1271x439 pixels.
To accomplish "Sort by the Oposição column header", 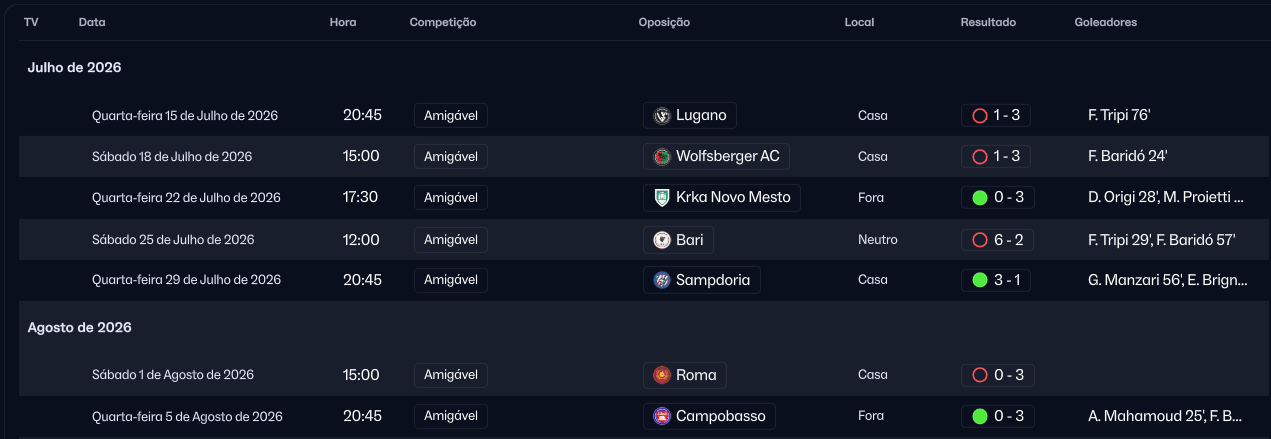I will coord(664,22).
